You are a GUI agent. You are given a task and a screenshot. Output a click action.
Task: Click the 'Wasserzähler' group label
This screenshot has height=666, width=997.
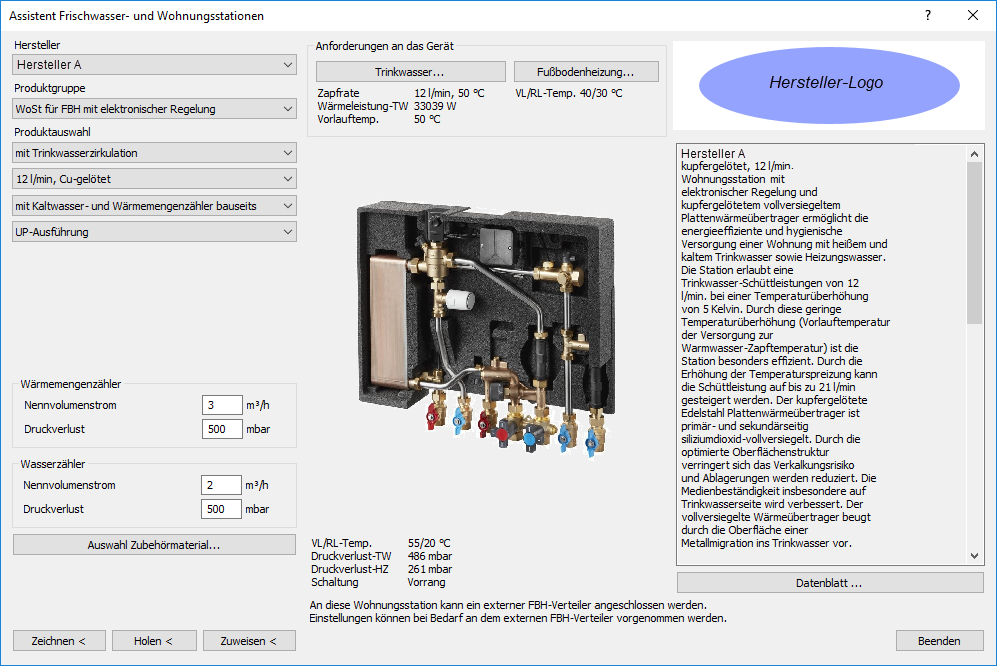coord(53,464)
